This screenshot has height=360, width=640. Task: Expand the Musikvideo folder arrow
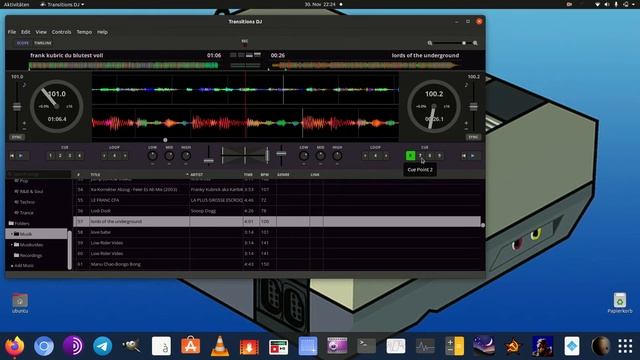[x=11, y=244]
